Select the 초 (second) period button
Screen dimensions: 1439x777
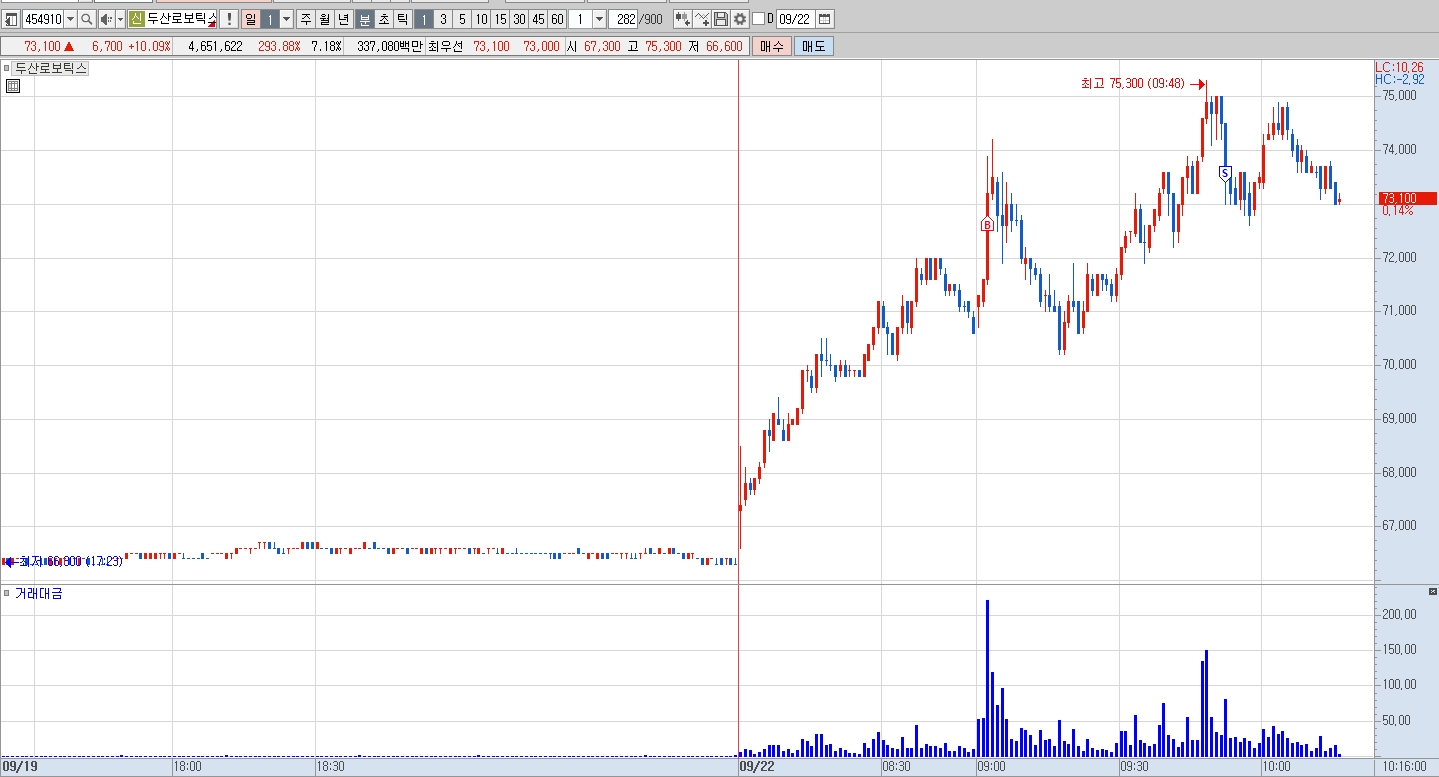click(384, 19)
